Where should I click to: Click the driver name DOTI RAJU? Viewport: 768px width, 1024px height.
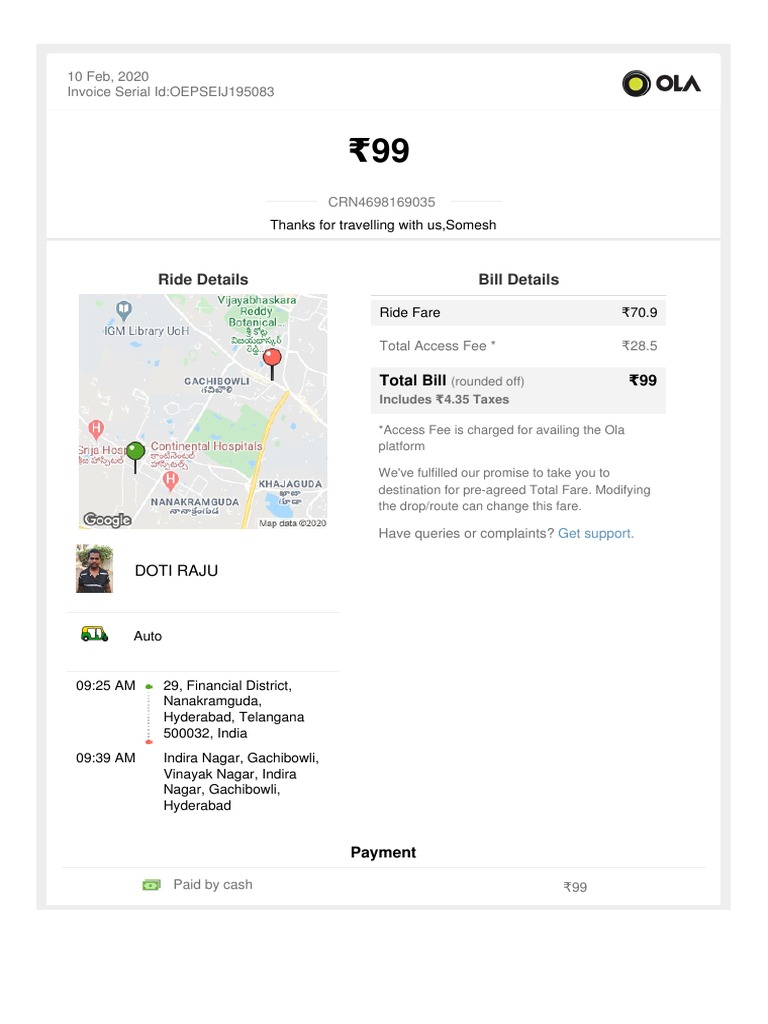tap(176, 570)
